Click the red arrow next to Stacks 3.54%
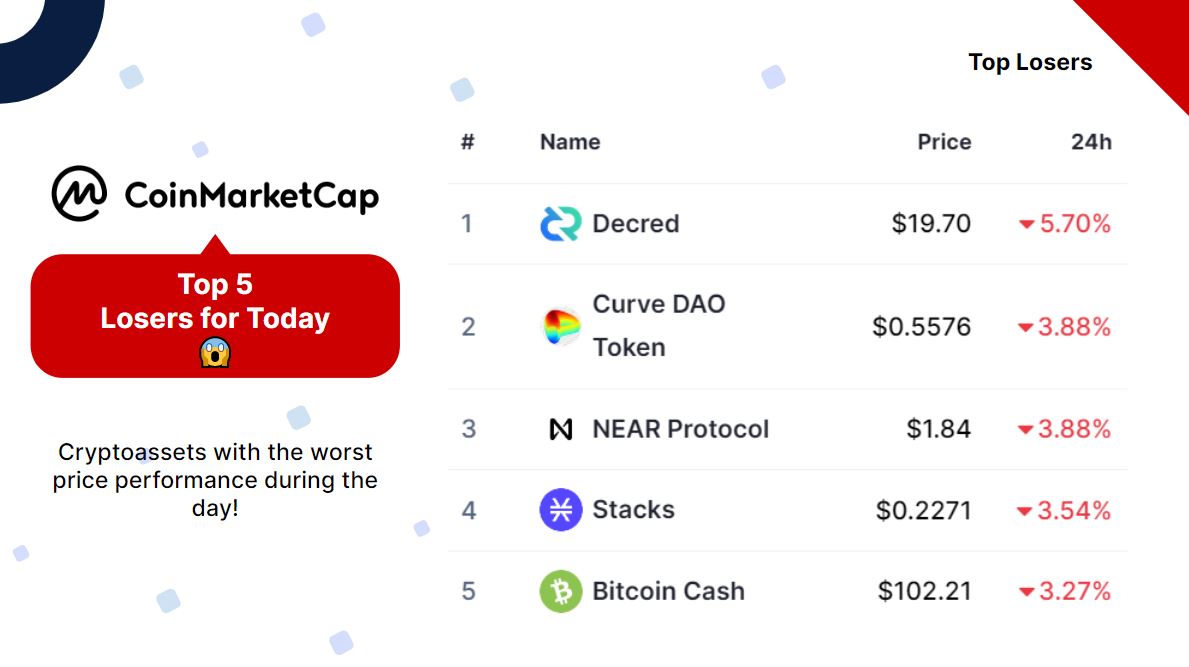 pos(1024,512)
